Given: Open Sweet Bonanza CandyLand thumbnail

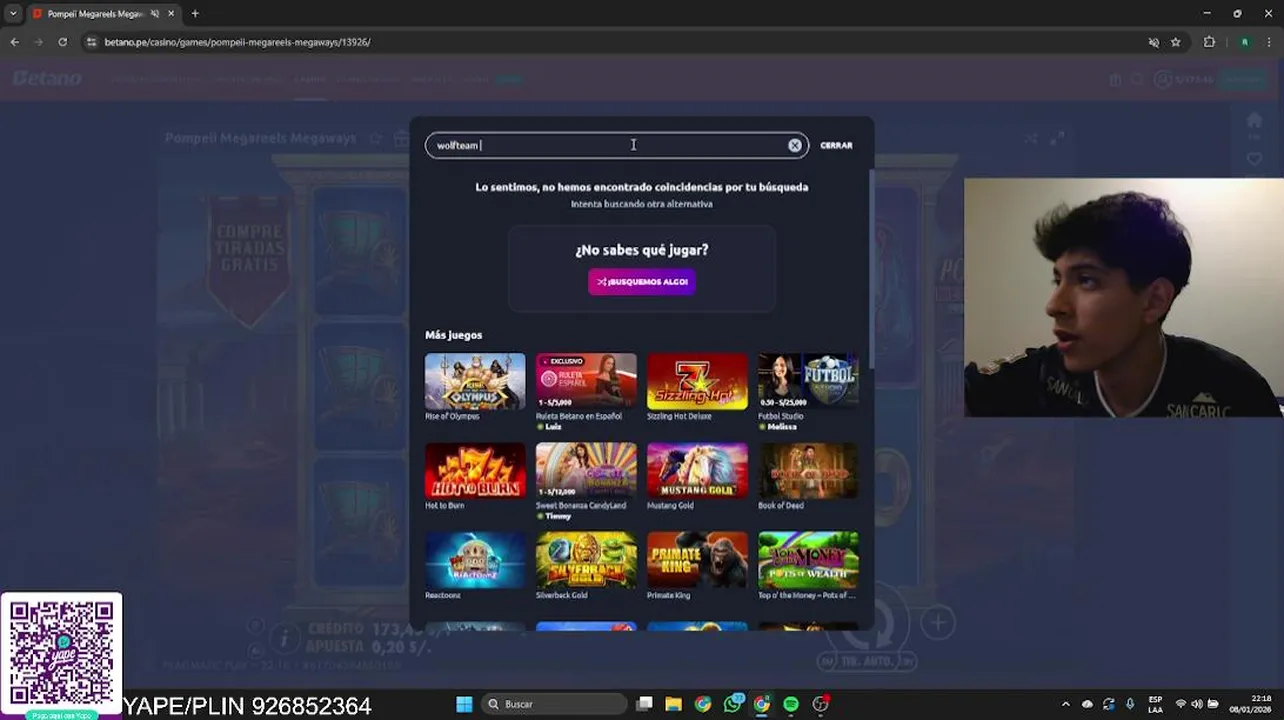Looking at the screenshot, I should point(586,471).
